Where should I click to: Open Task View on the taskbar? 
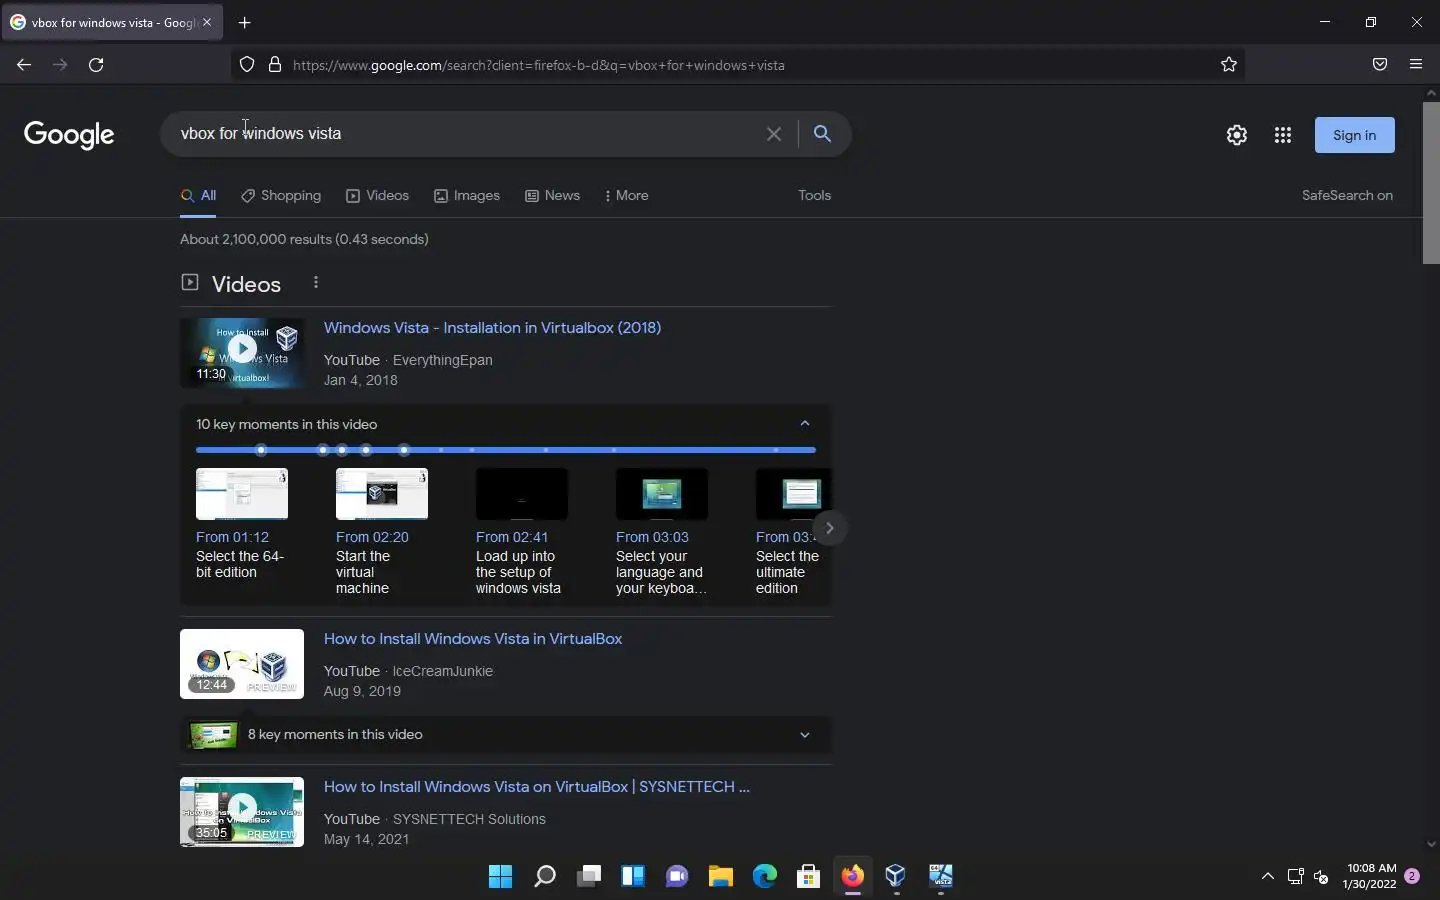[589, 877]
